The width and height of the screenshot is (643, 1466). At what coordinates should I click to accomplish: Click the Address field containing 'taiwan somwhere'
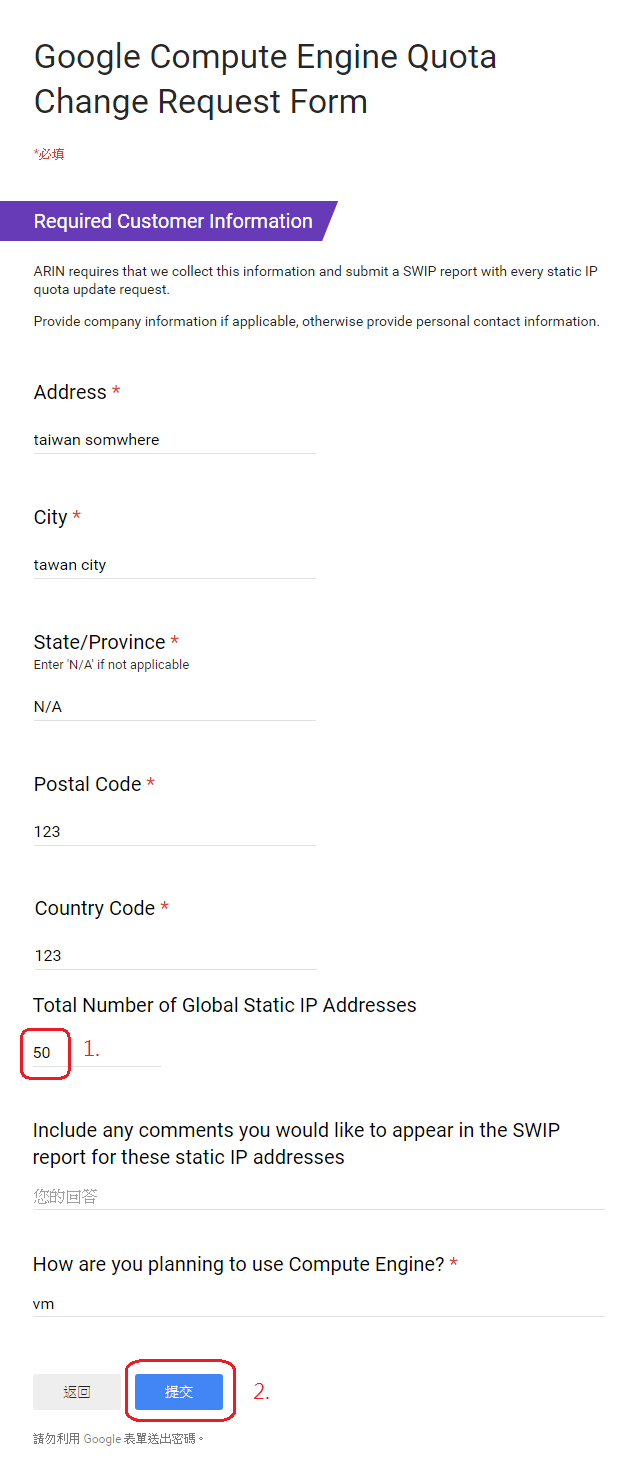174,440
